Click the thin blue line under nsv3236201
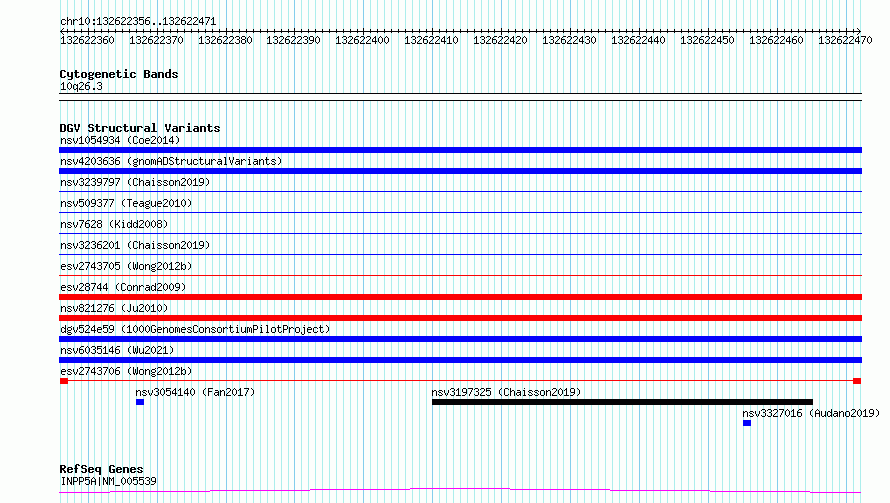This screenshot has height=503, width=890. click(460, 255)
